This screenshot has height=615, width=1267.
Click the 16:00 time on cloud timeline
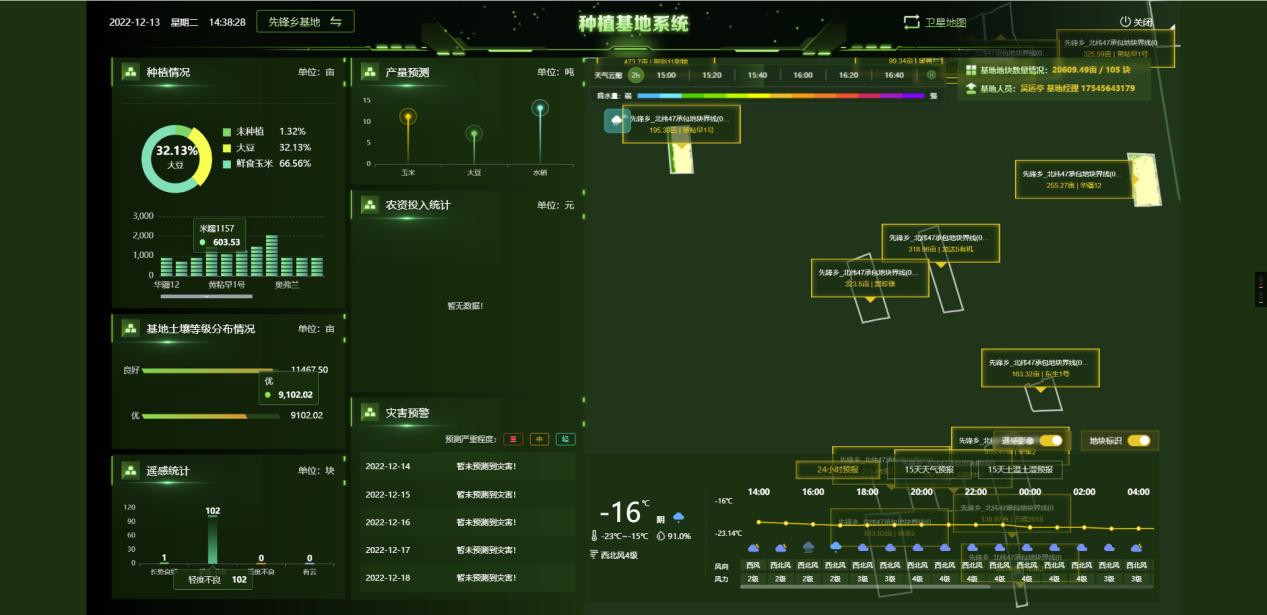[803, 75]
